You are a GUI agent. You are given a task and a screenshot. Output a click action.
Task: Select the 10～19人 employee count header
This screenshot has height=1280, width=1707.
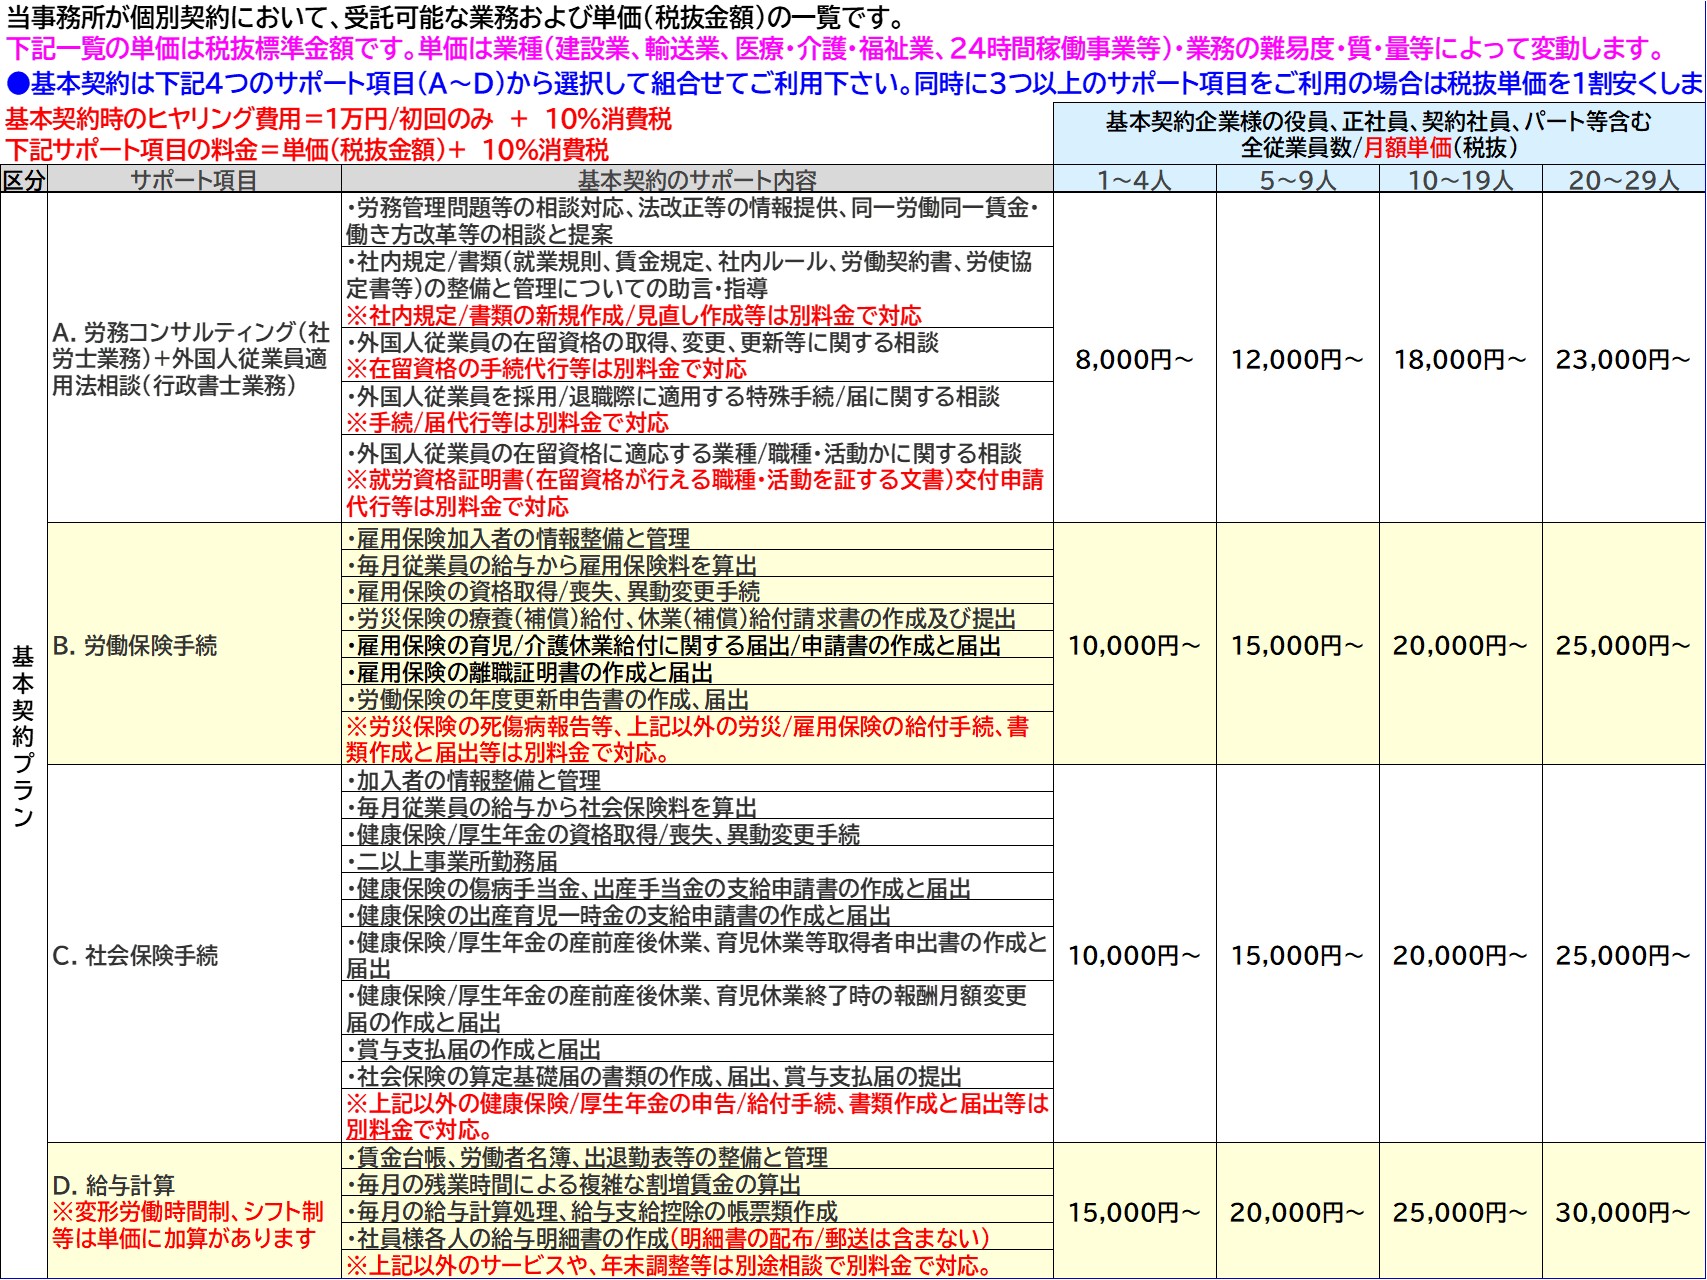(x=1460, y=180)
